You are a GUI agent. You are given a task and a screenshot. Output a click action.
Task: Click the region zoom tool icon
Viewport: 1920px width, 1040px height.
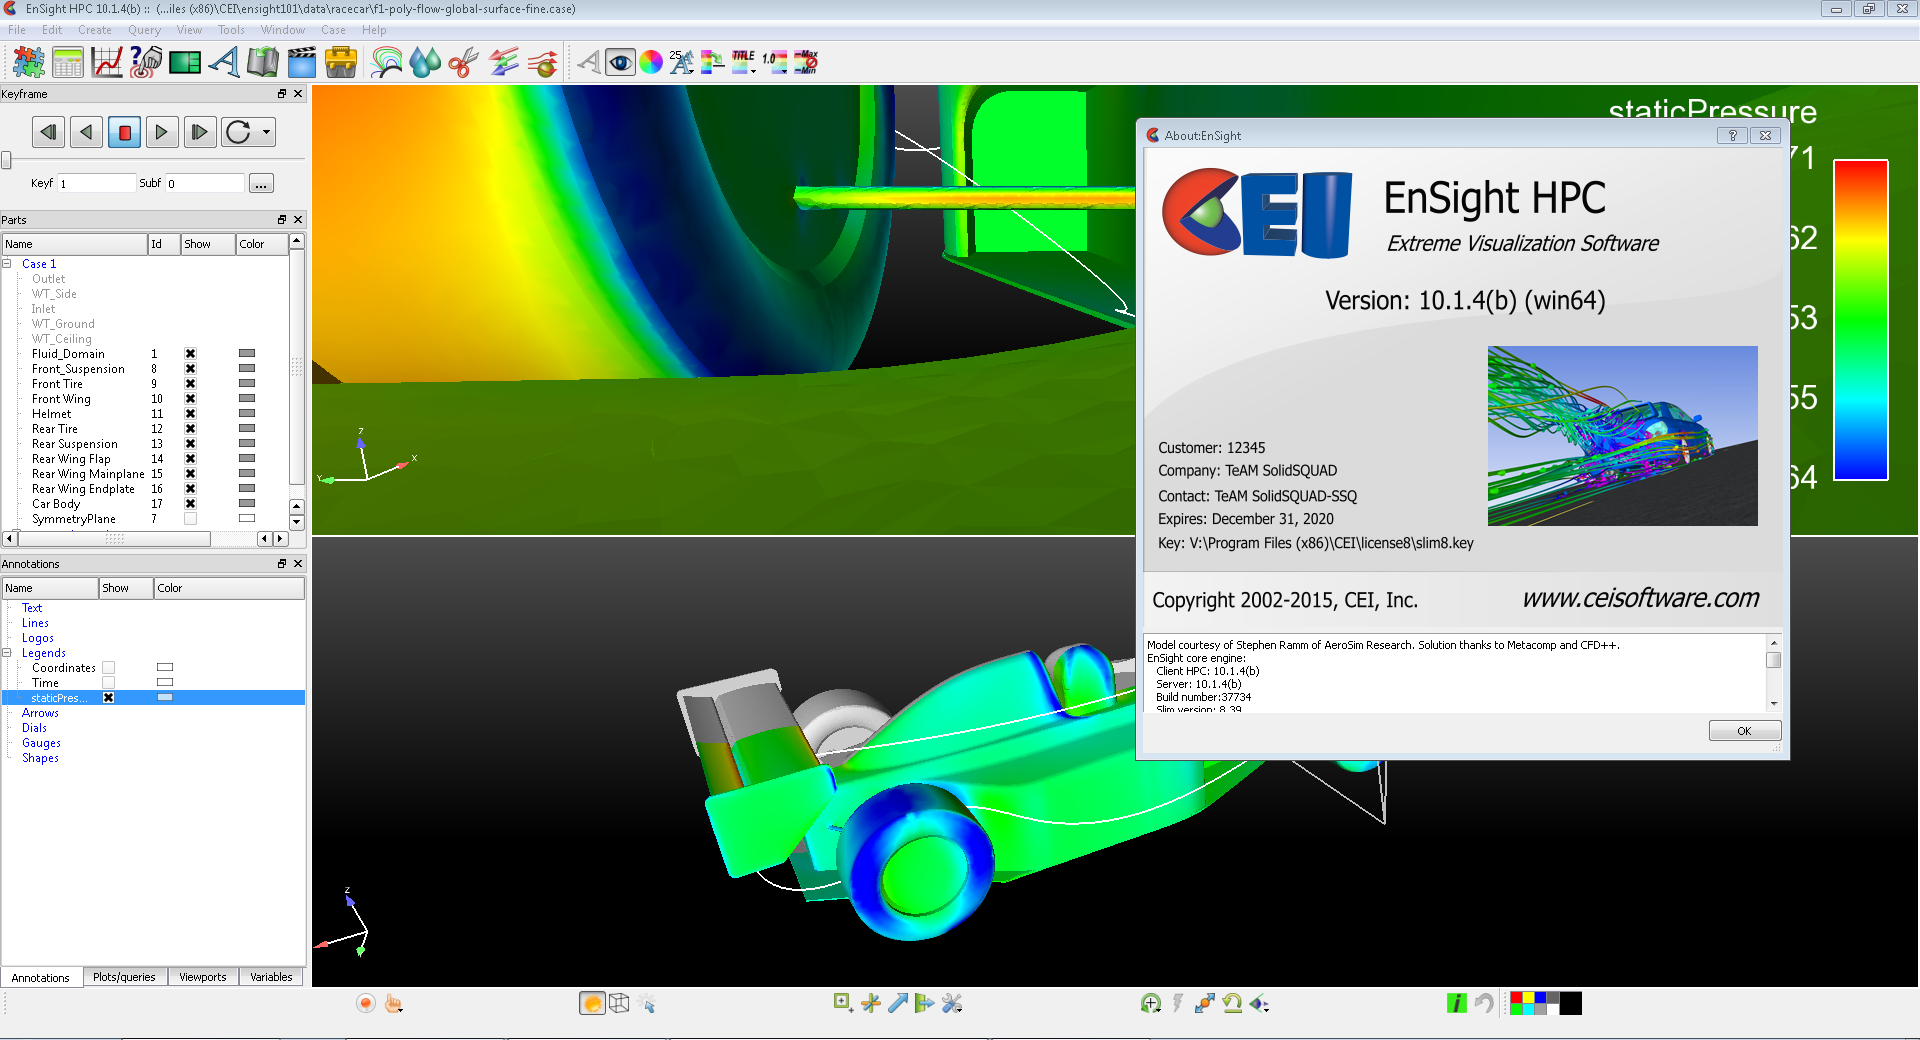click(843, 1002)
